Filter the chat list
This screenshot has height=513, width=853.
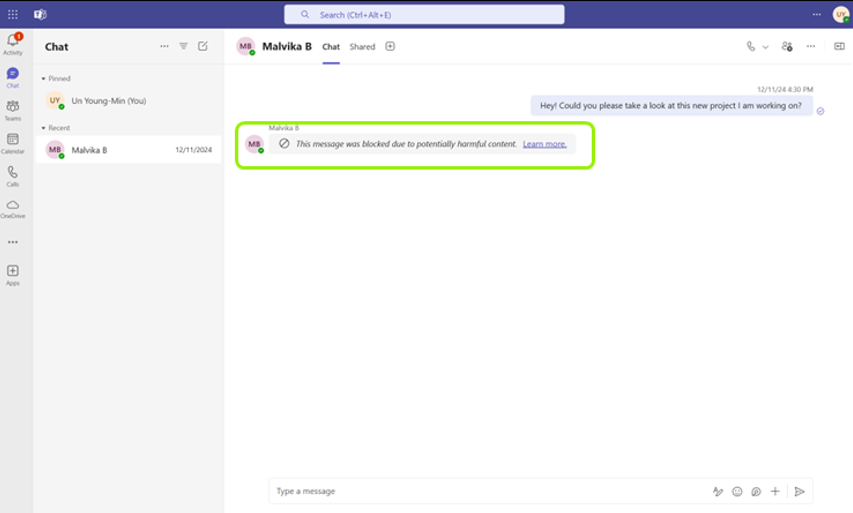coord(183,46)
